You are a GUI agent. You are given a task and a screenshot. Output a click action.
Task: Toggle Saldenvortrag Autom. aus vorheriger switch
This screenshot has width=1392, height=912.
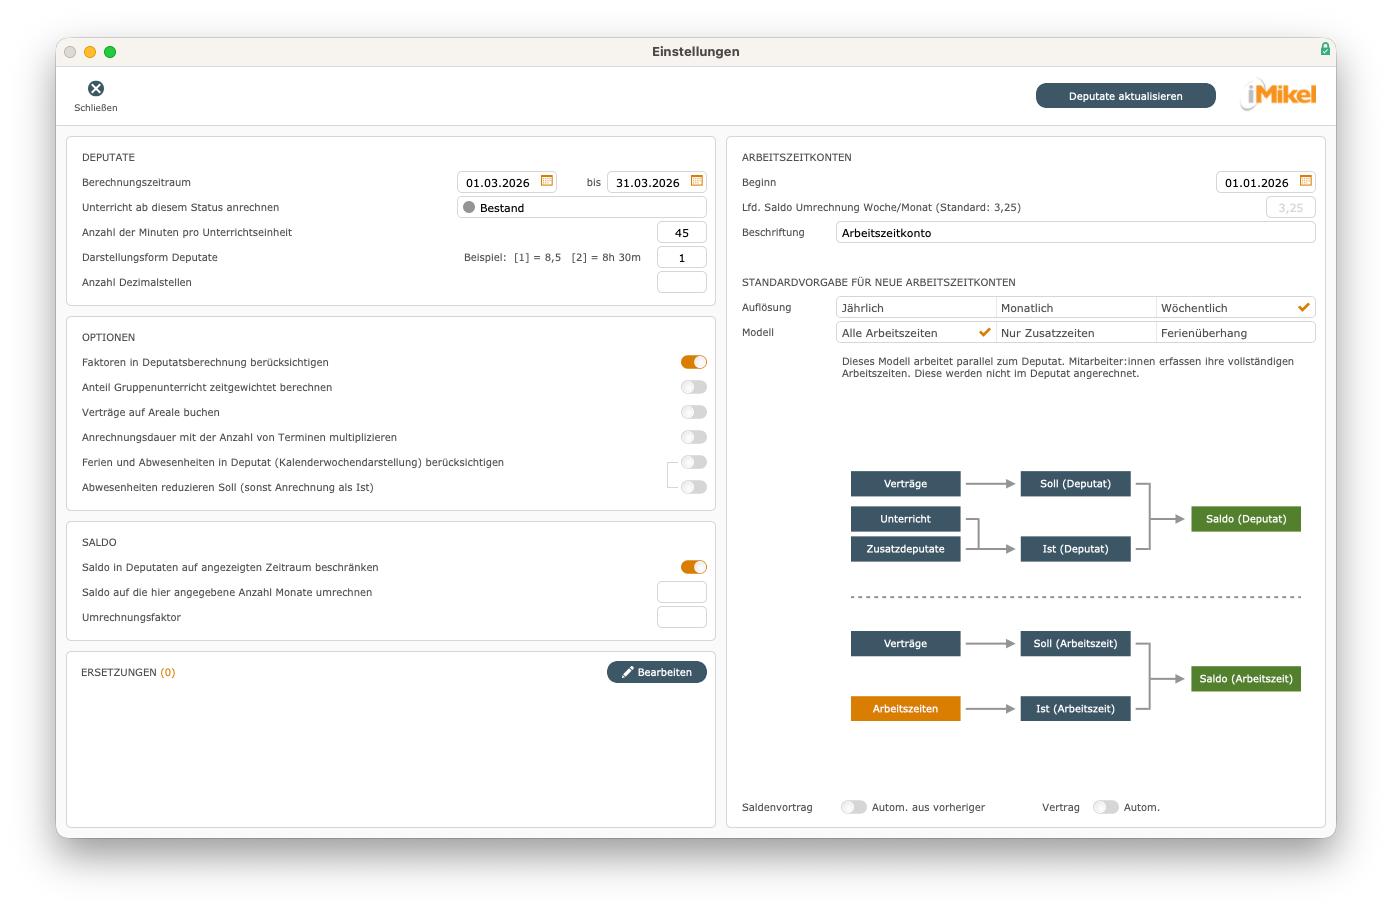(853, 807)
